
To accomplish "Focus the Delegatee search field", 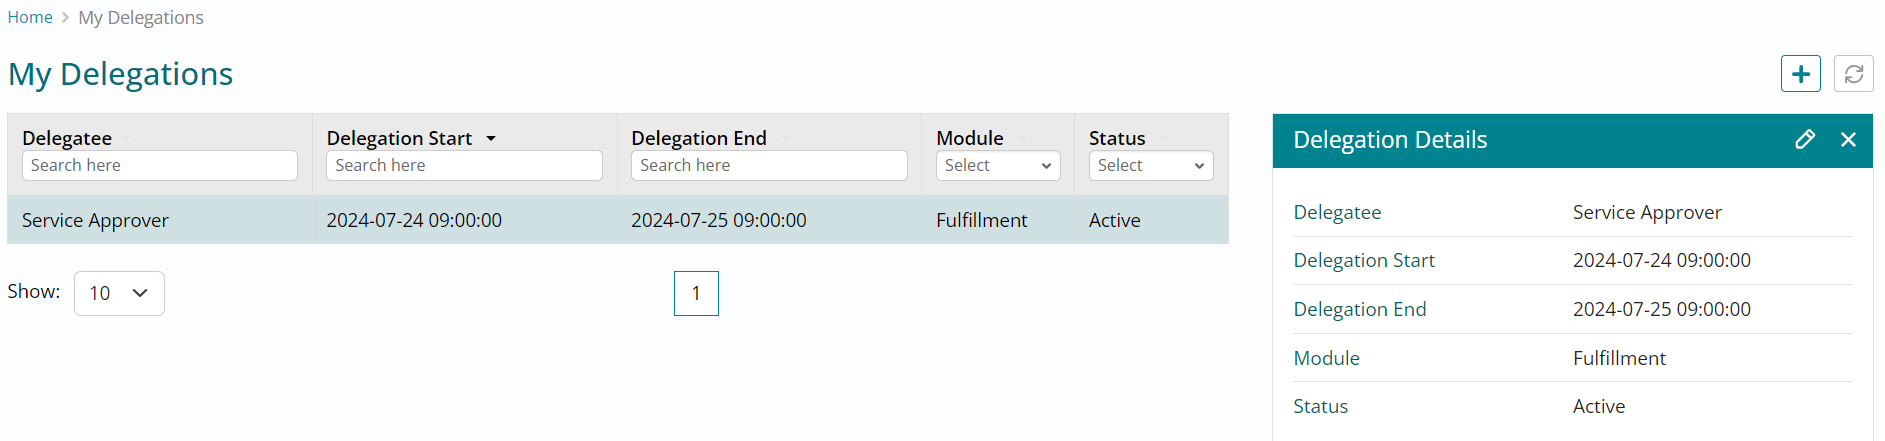I will coord(160,166).
